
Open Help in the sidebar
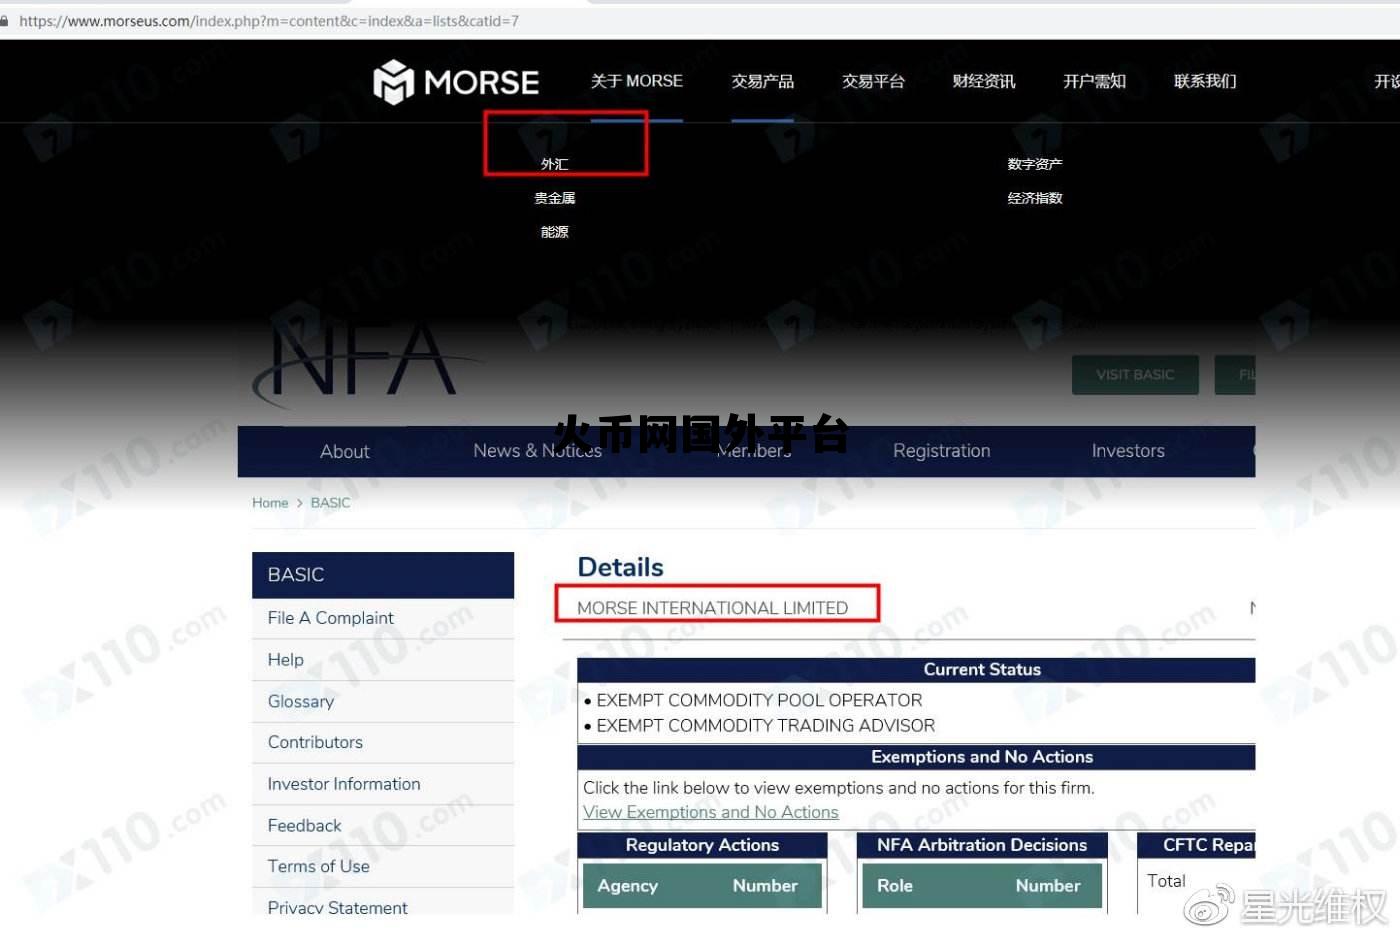click(x=285, y=660)
